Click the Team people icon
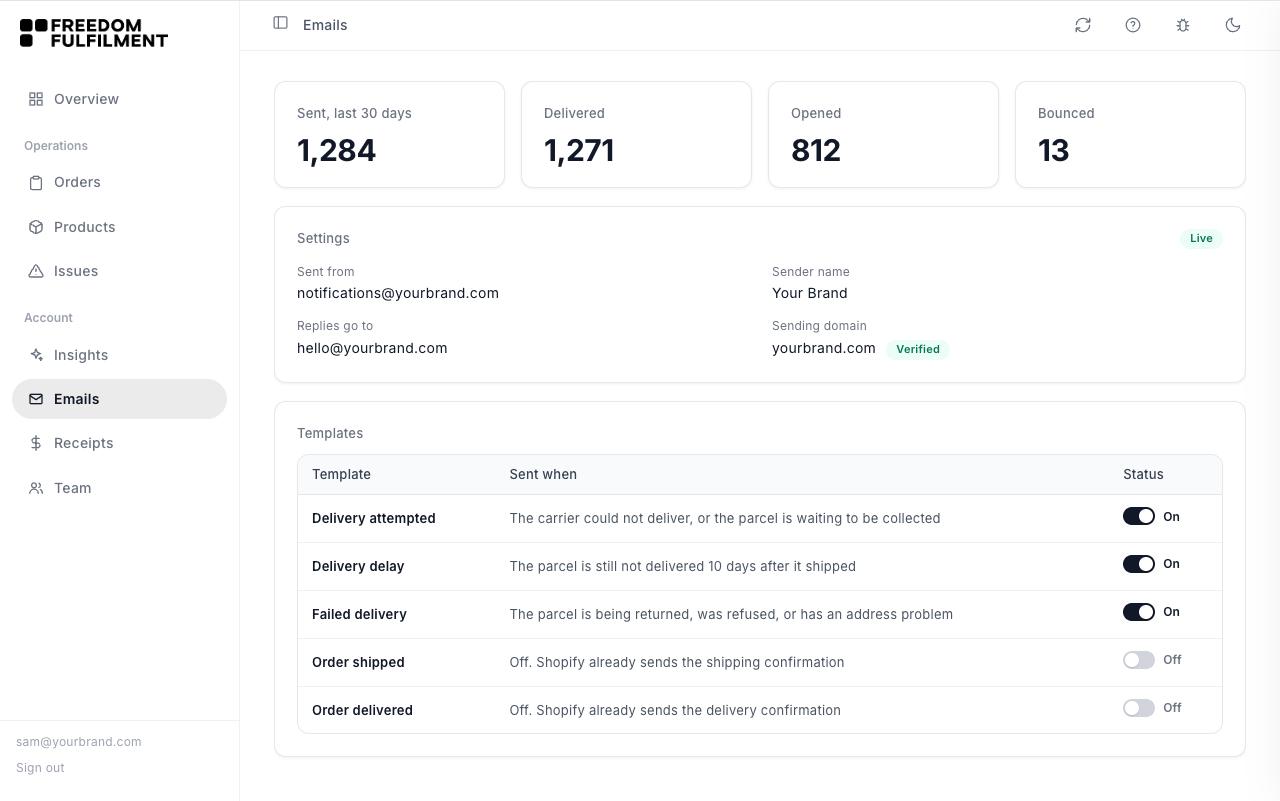 tap(36, 488)
